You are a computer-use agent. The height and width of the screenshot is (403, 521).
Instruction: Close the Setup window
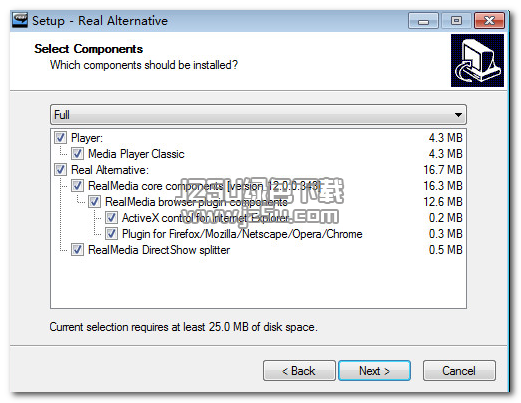(489, 21)
